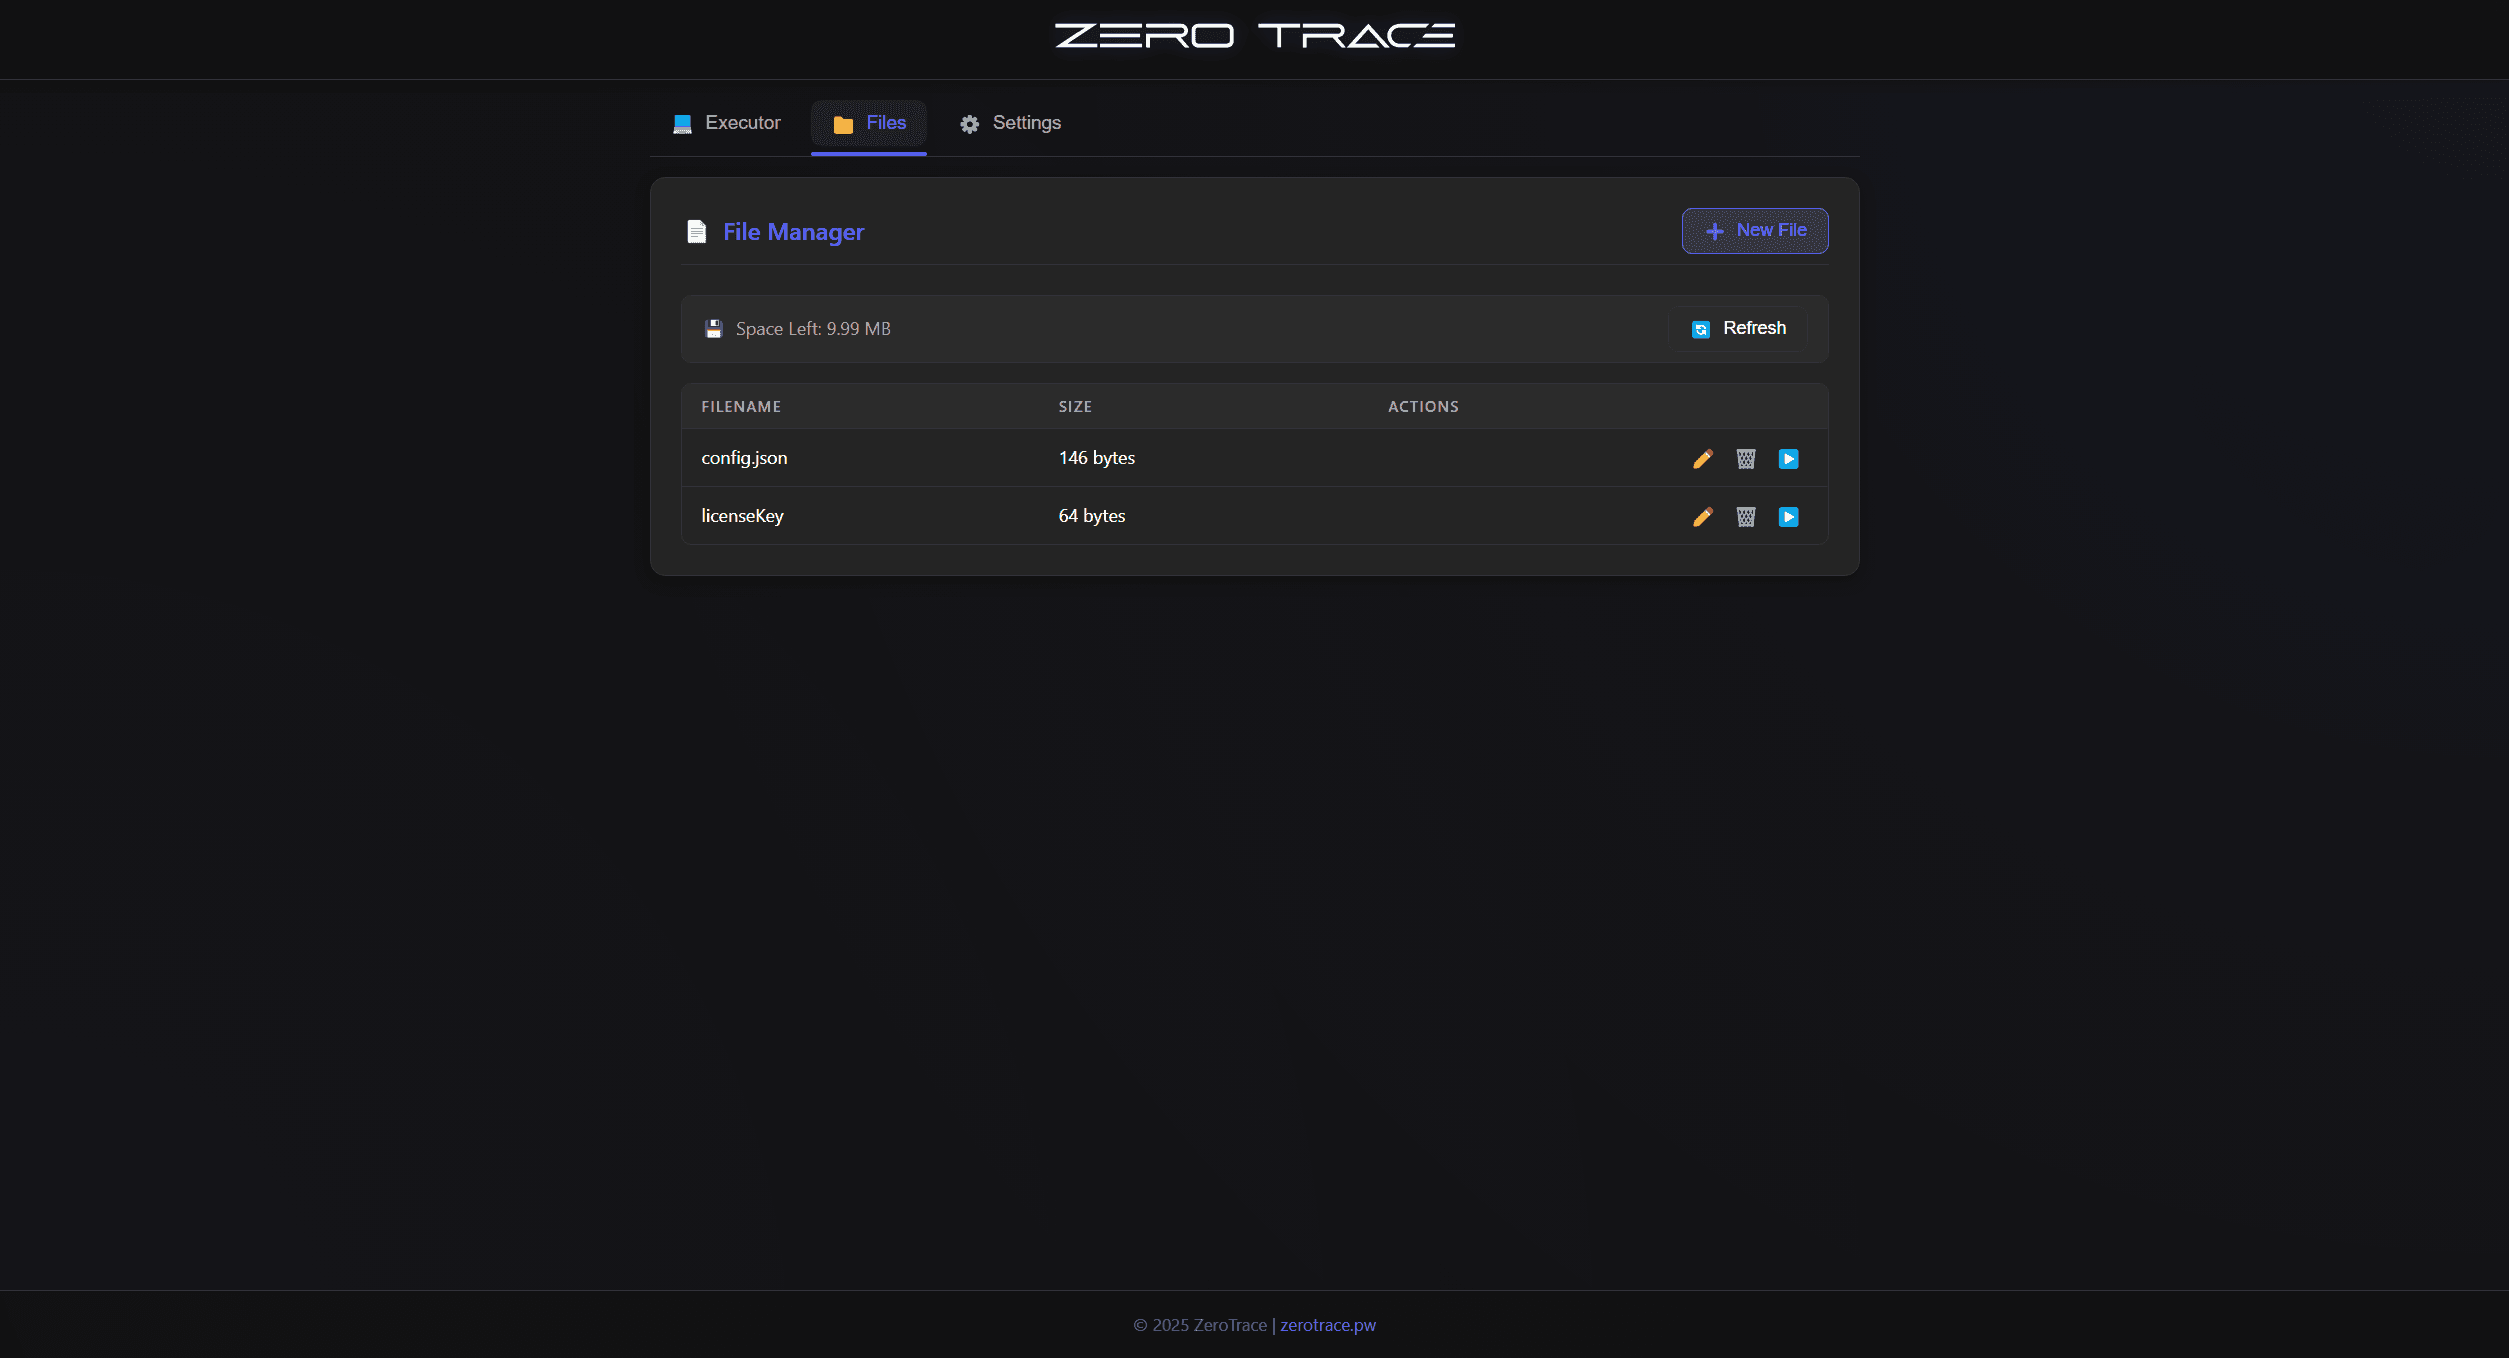The image size is (2509, 1358).
Task: Run licenseKey with the play icon
Action: tap(1789, 517)
